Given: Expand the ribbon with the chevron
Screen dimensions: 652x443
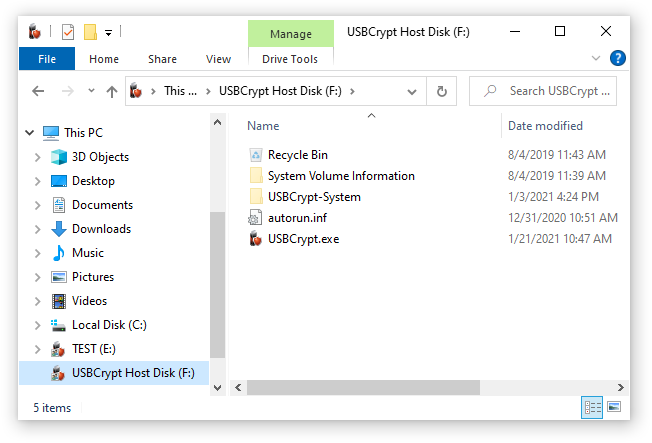Looking at the screenshot, I should tap(596, 58).
